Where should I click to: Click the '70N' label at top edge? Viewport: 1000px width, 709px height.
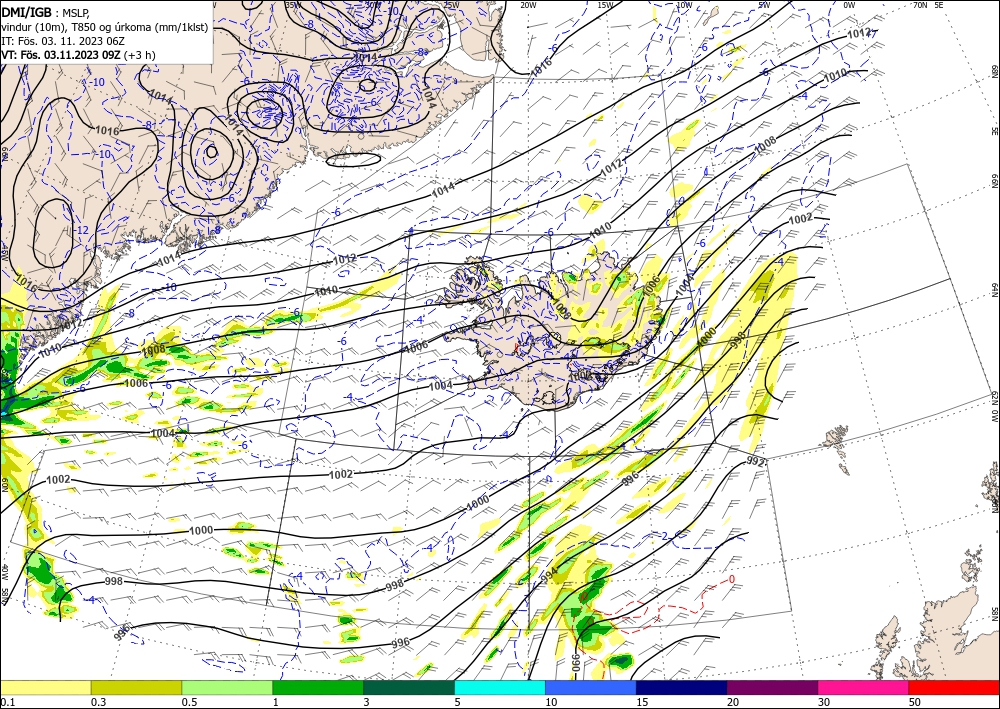(x=920, y=5)
